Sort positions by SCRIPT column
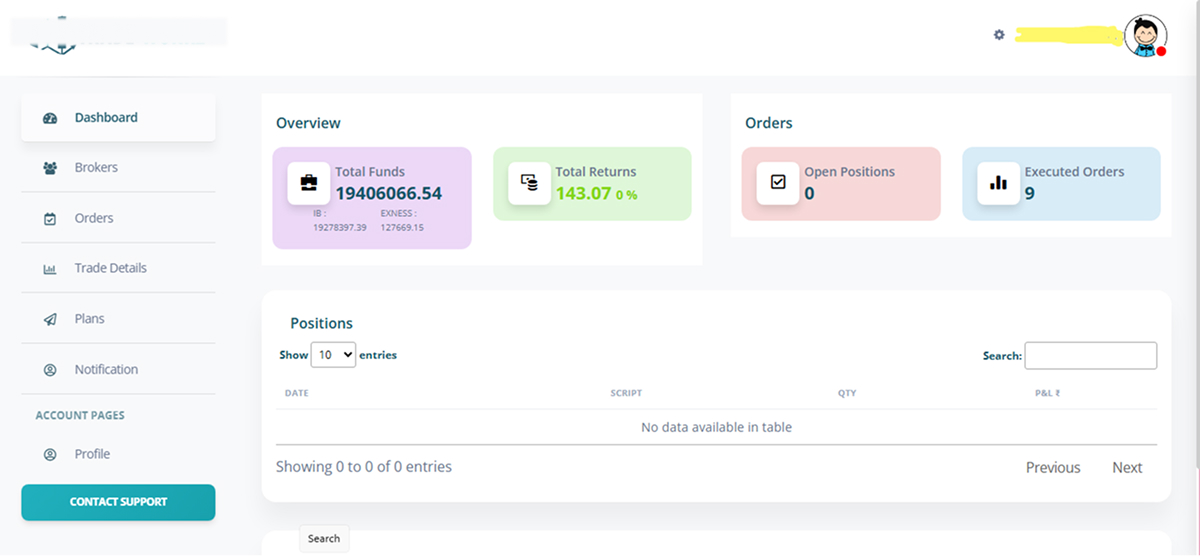 tap(626, 393)
